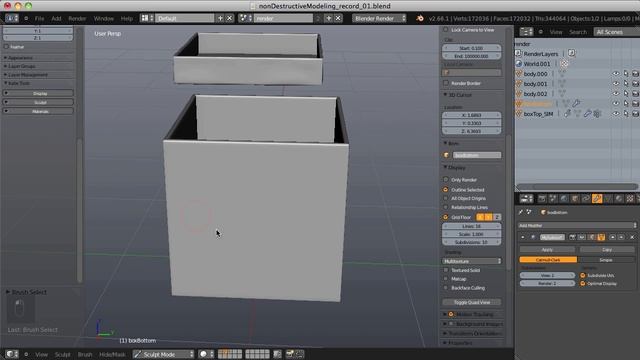This screenshot has height=360, width=640.
Task: Open the Help menu
Action: (x=127, y=18)
